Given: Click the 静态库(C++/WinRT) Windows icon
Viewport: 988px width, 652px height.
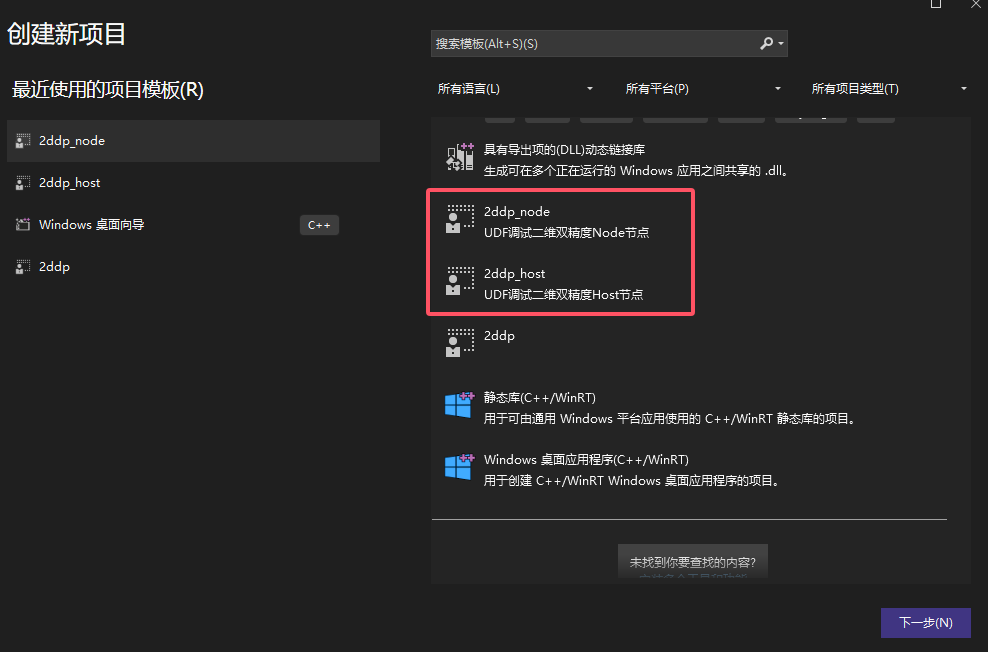Looking at the screenshot, I should tap(458, 405).
